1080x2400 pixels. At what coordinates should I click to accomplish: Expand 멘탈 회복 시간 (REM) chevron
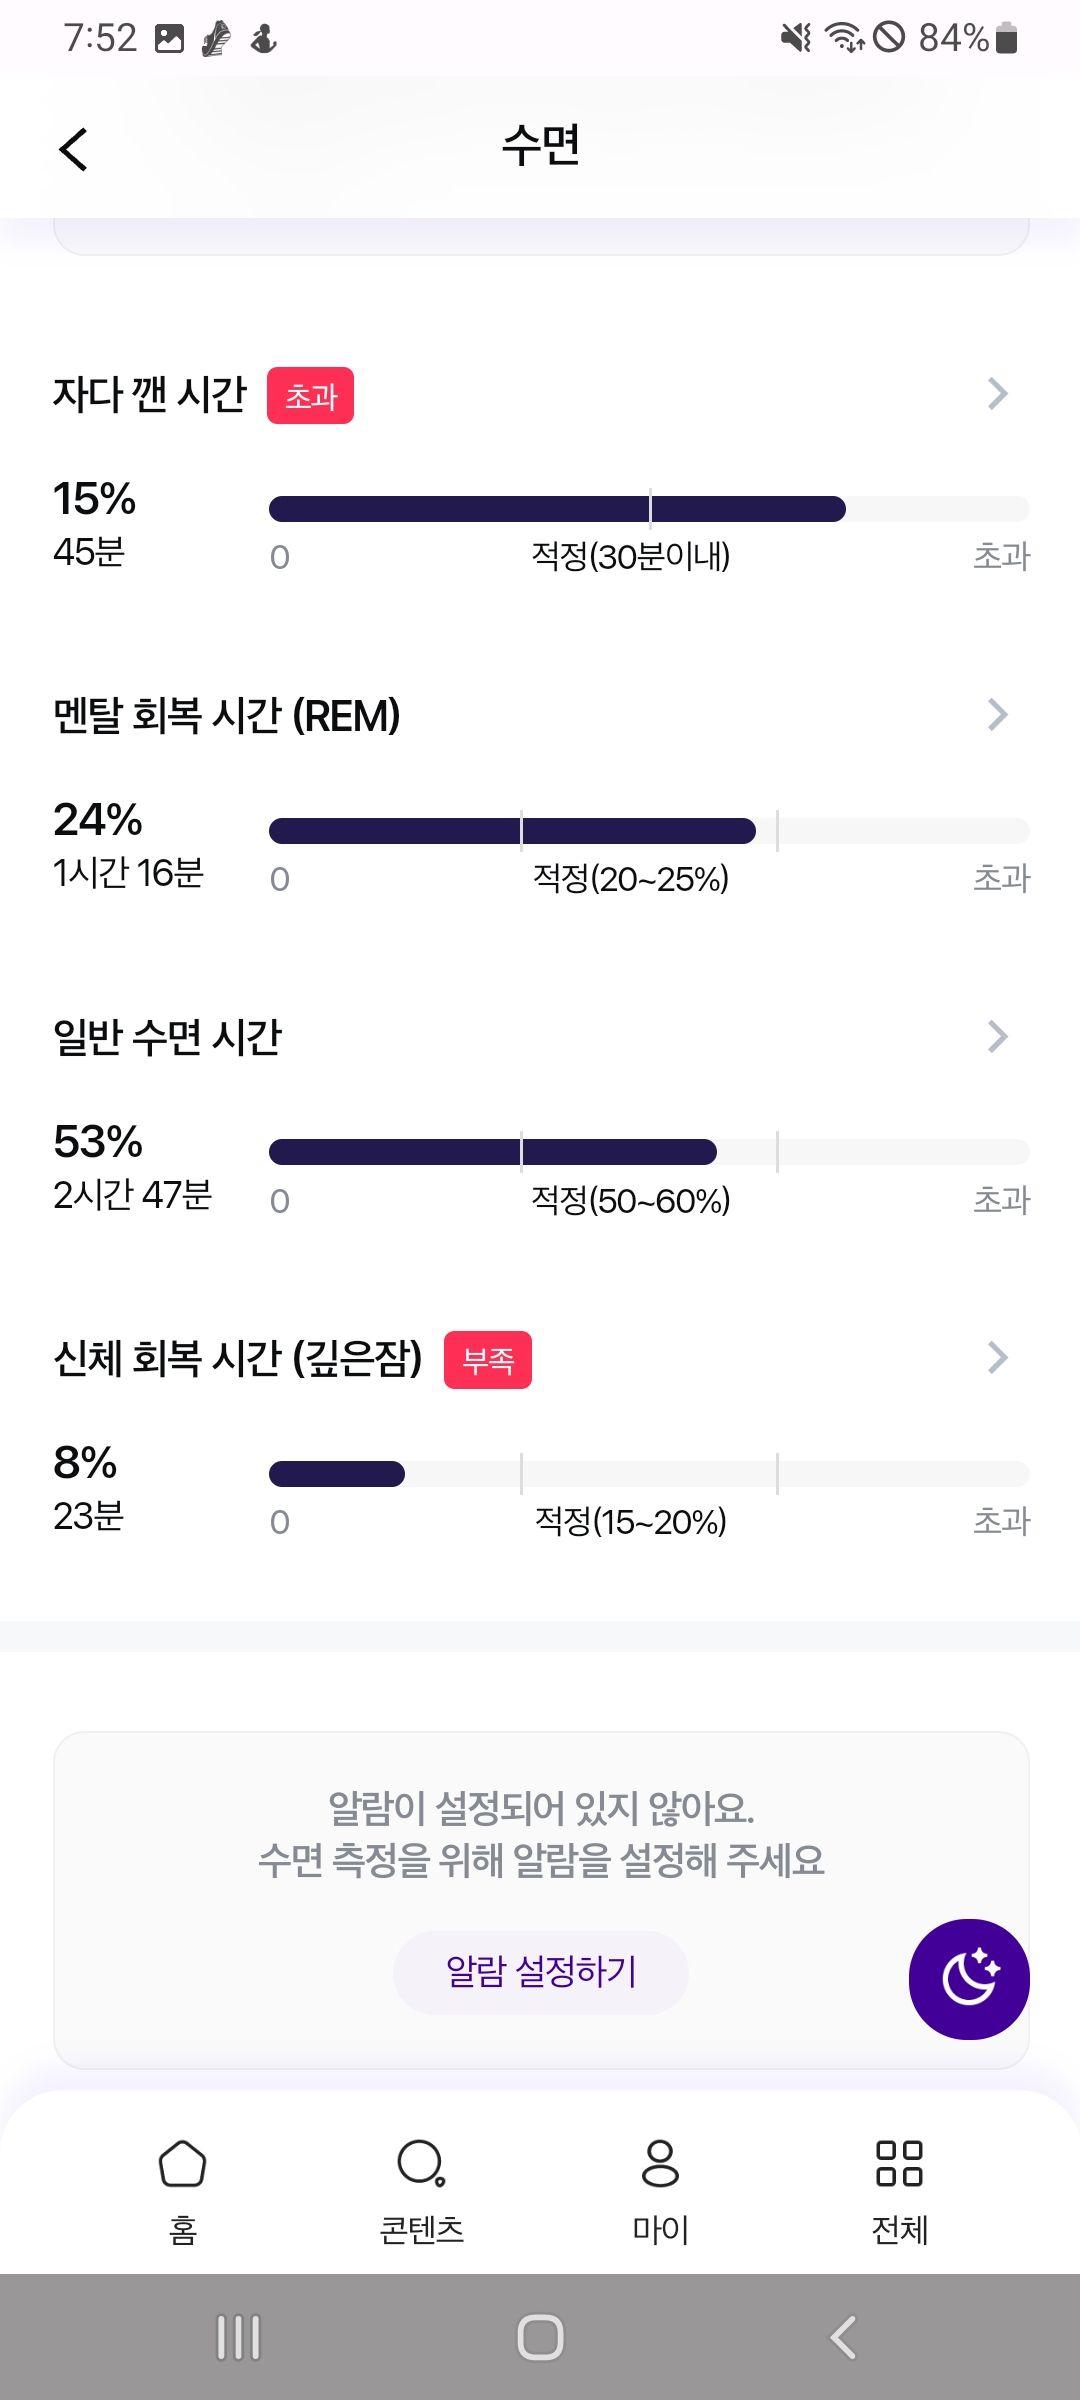click(x=997, y=715)
